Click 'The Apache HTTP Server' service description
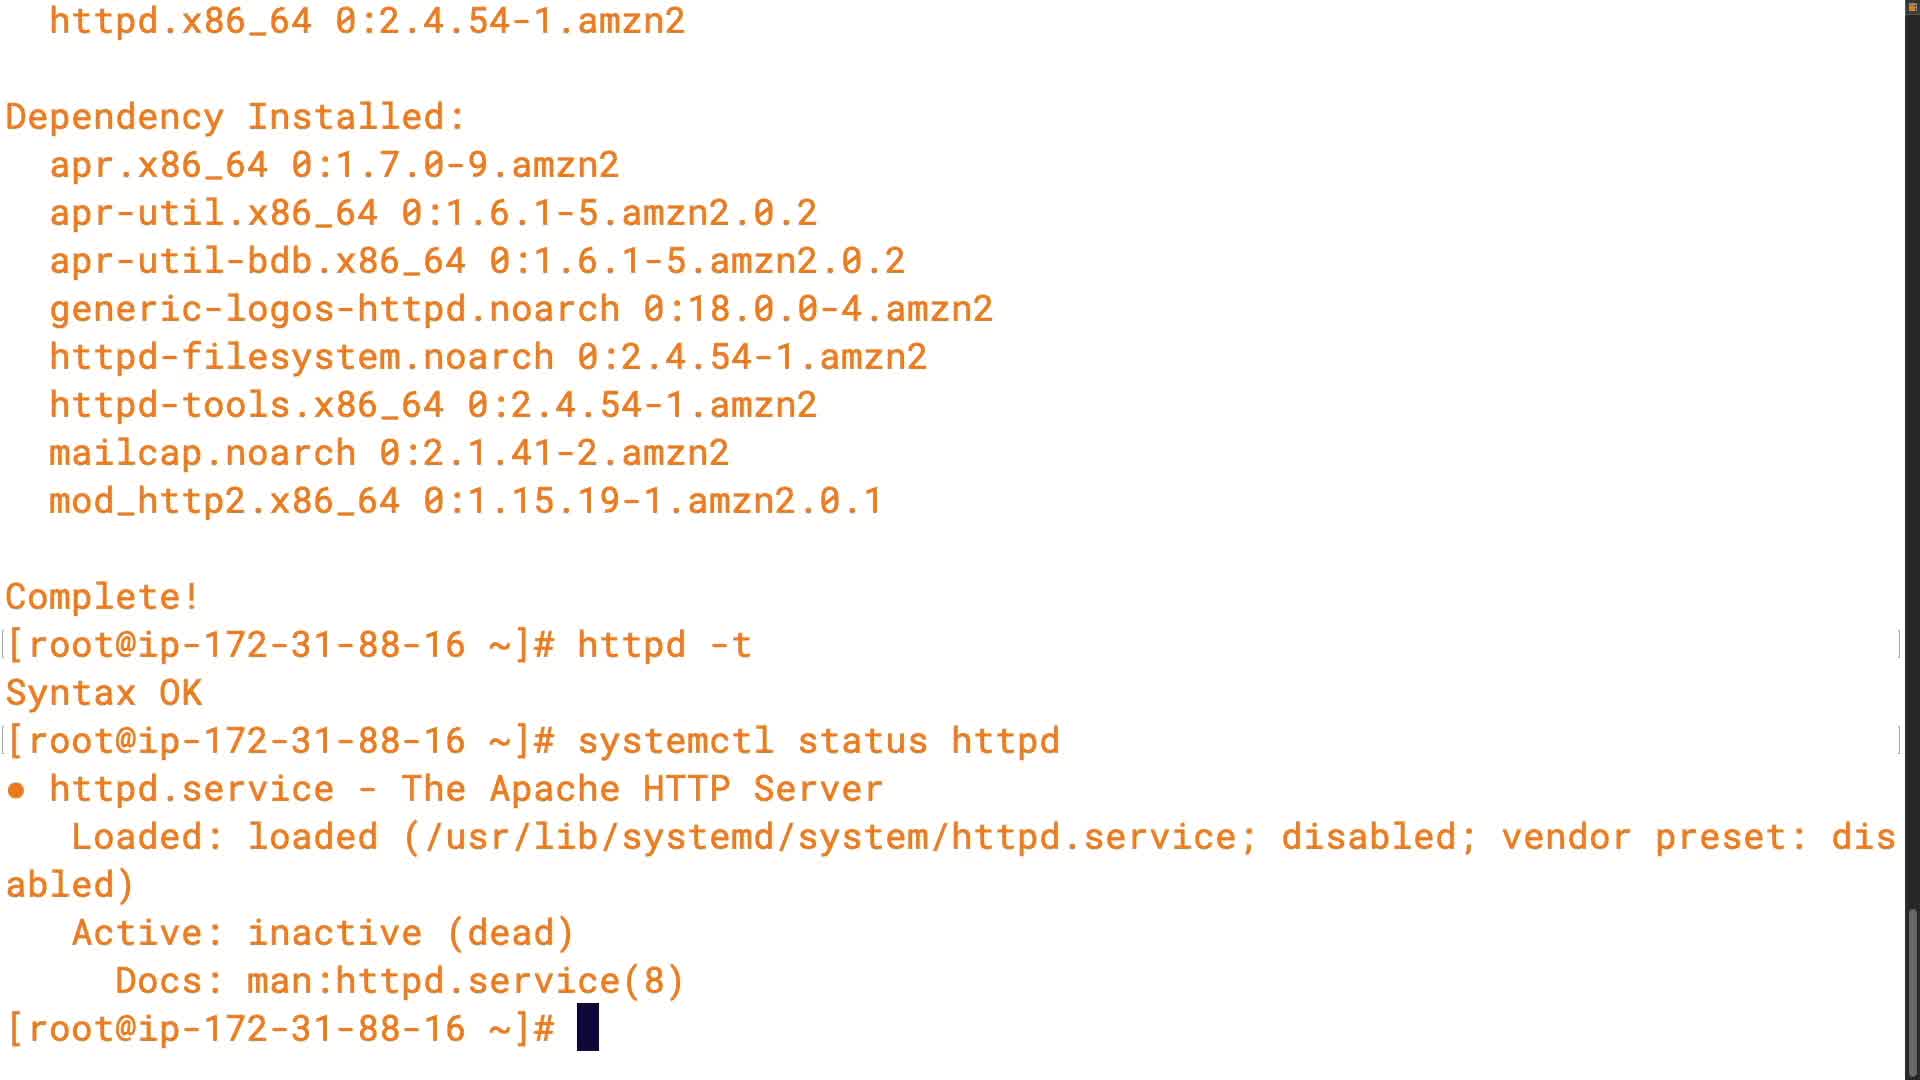The width and height of the screenshot is (1920, 1080). pos(642,789)
